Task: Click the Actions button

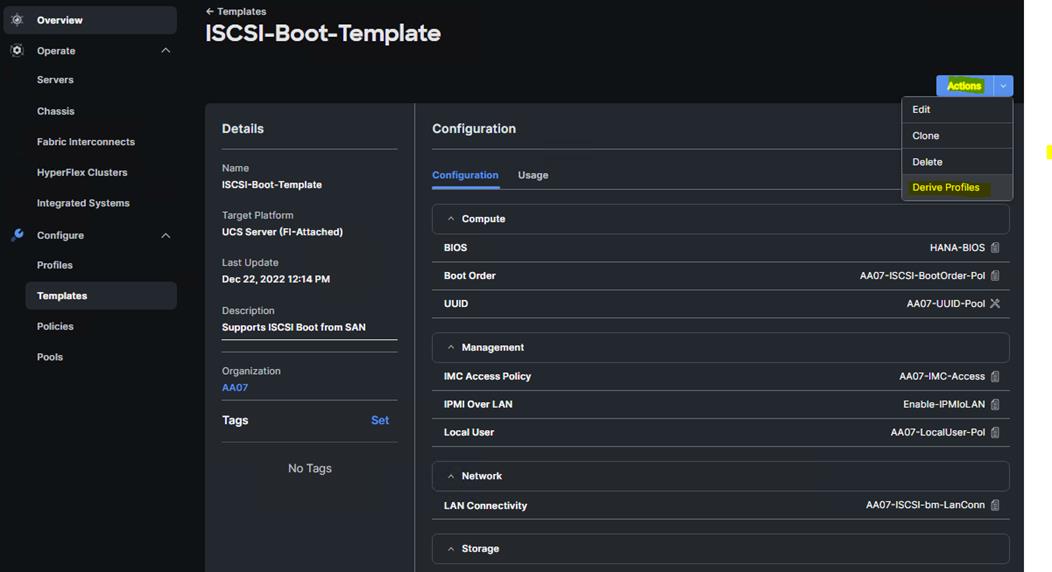Action: (965, 86)
